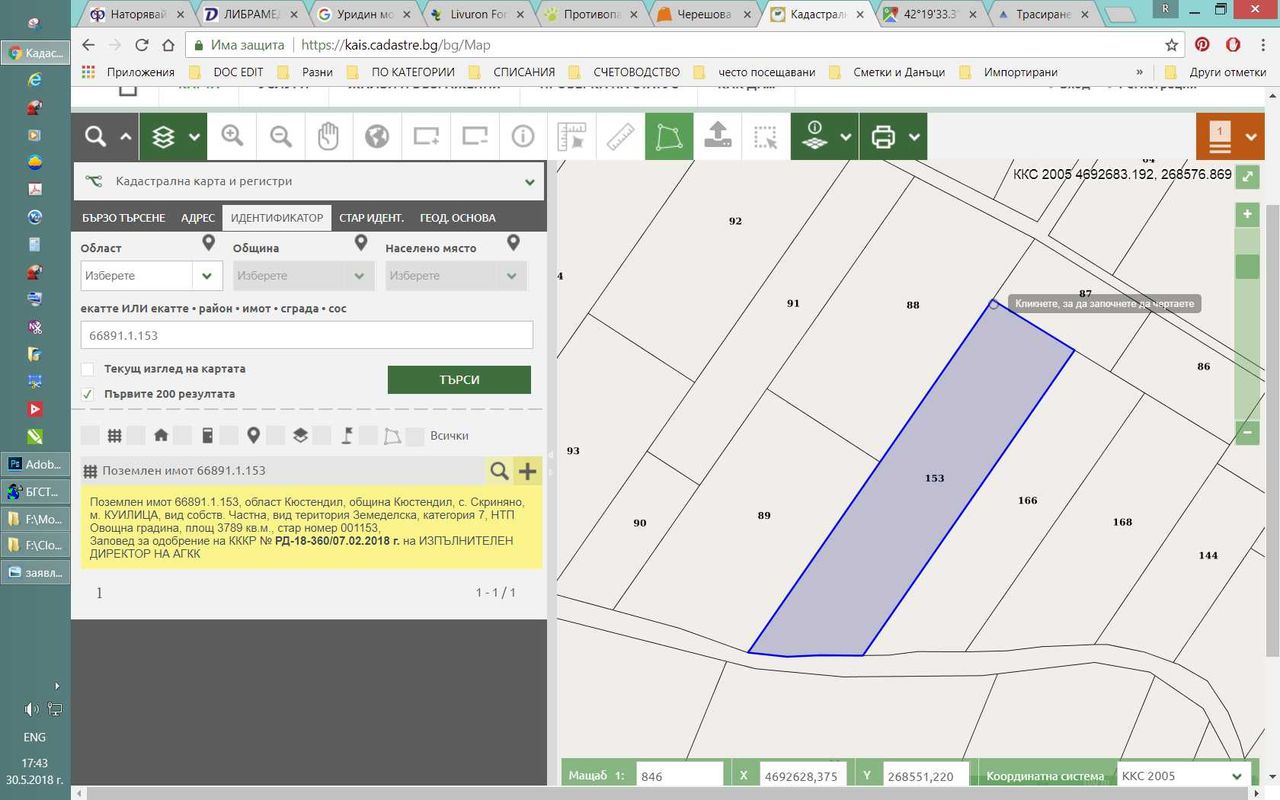Click the location pin beside Населено място
The height and width of the screenshot is (800, 1280).
tap(513, 243)
